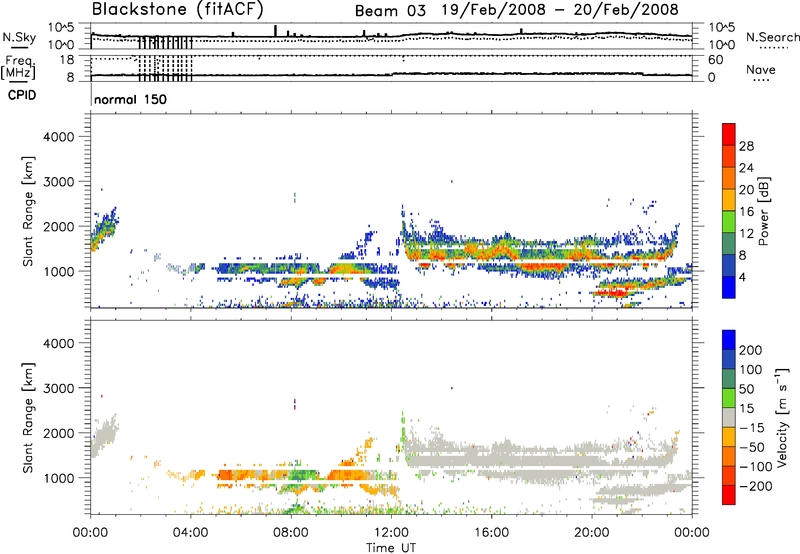The width and height of the screenshot is (800, 554).
Task: Click the '15' label on the Velocity colorbar
Action: [746, 408]
